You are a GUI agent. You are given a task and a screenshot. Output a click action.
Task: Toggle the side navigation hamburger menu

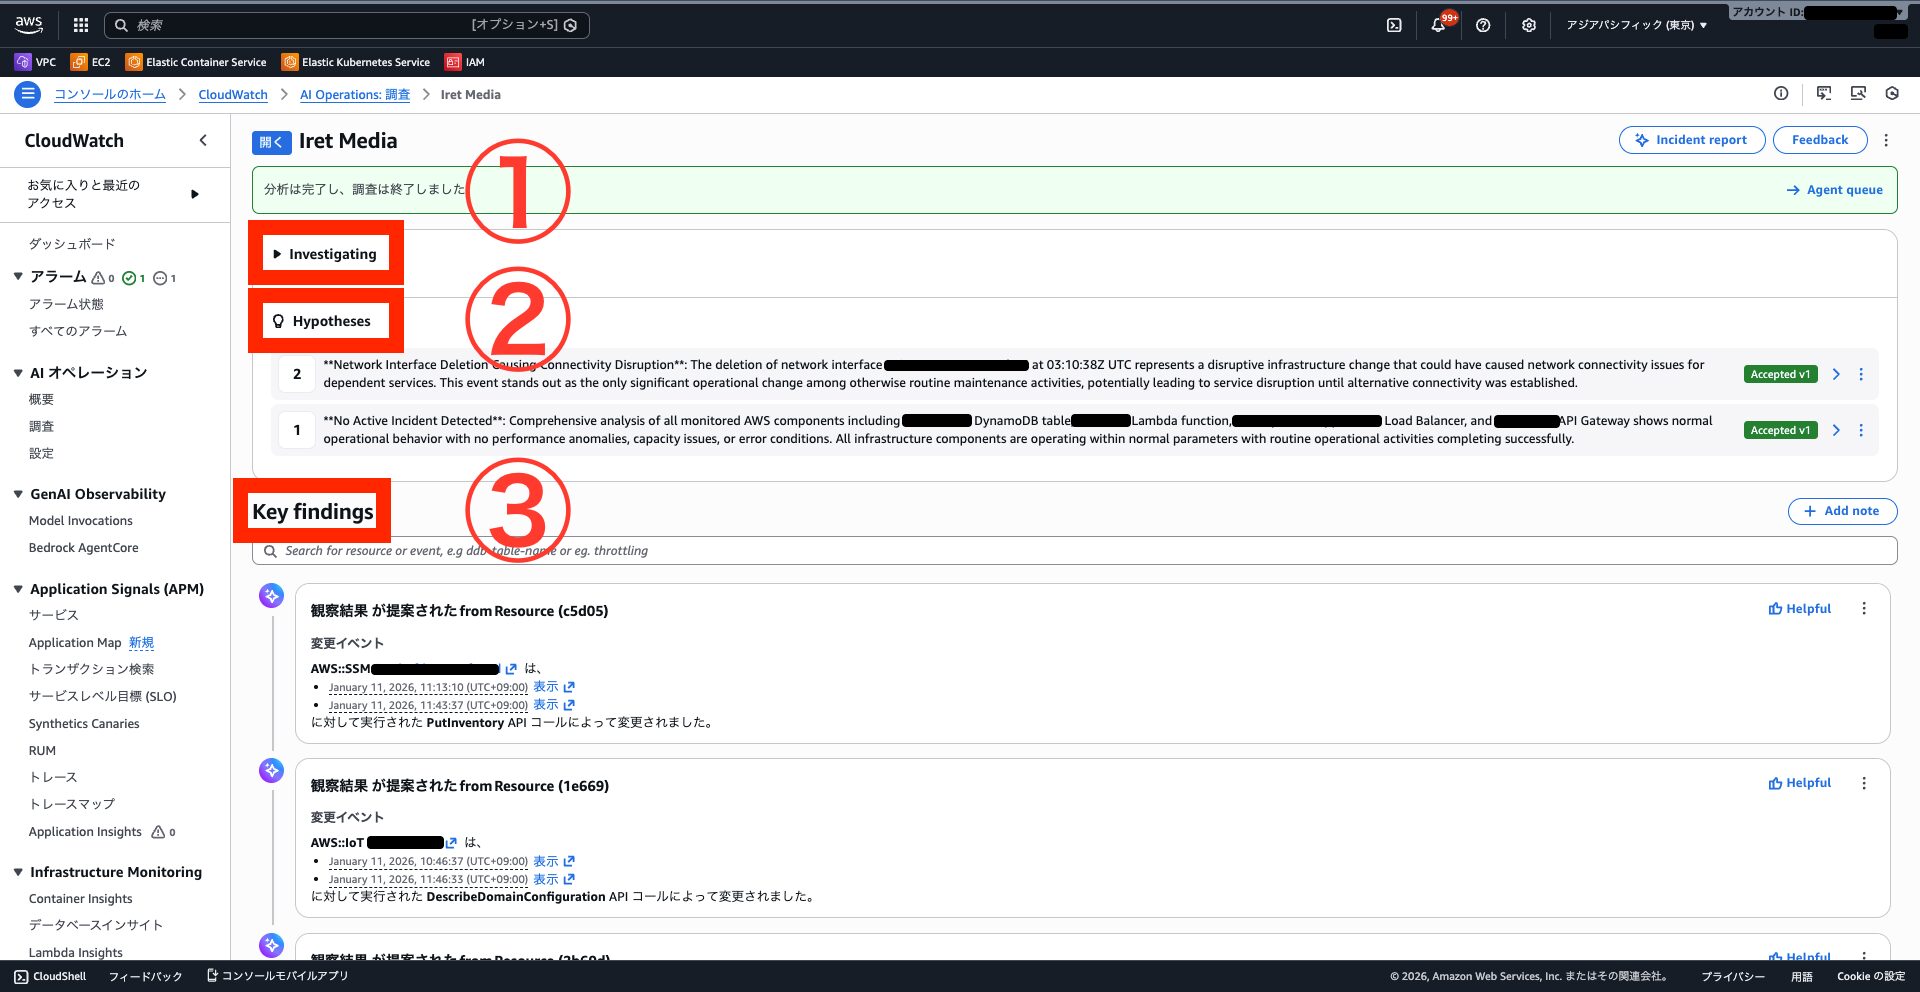pyautogui.click(x=27, y=95)
